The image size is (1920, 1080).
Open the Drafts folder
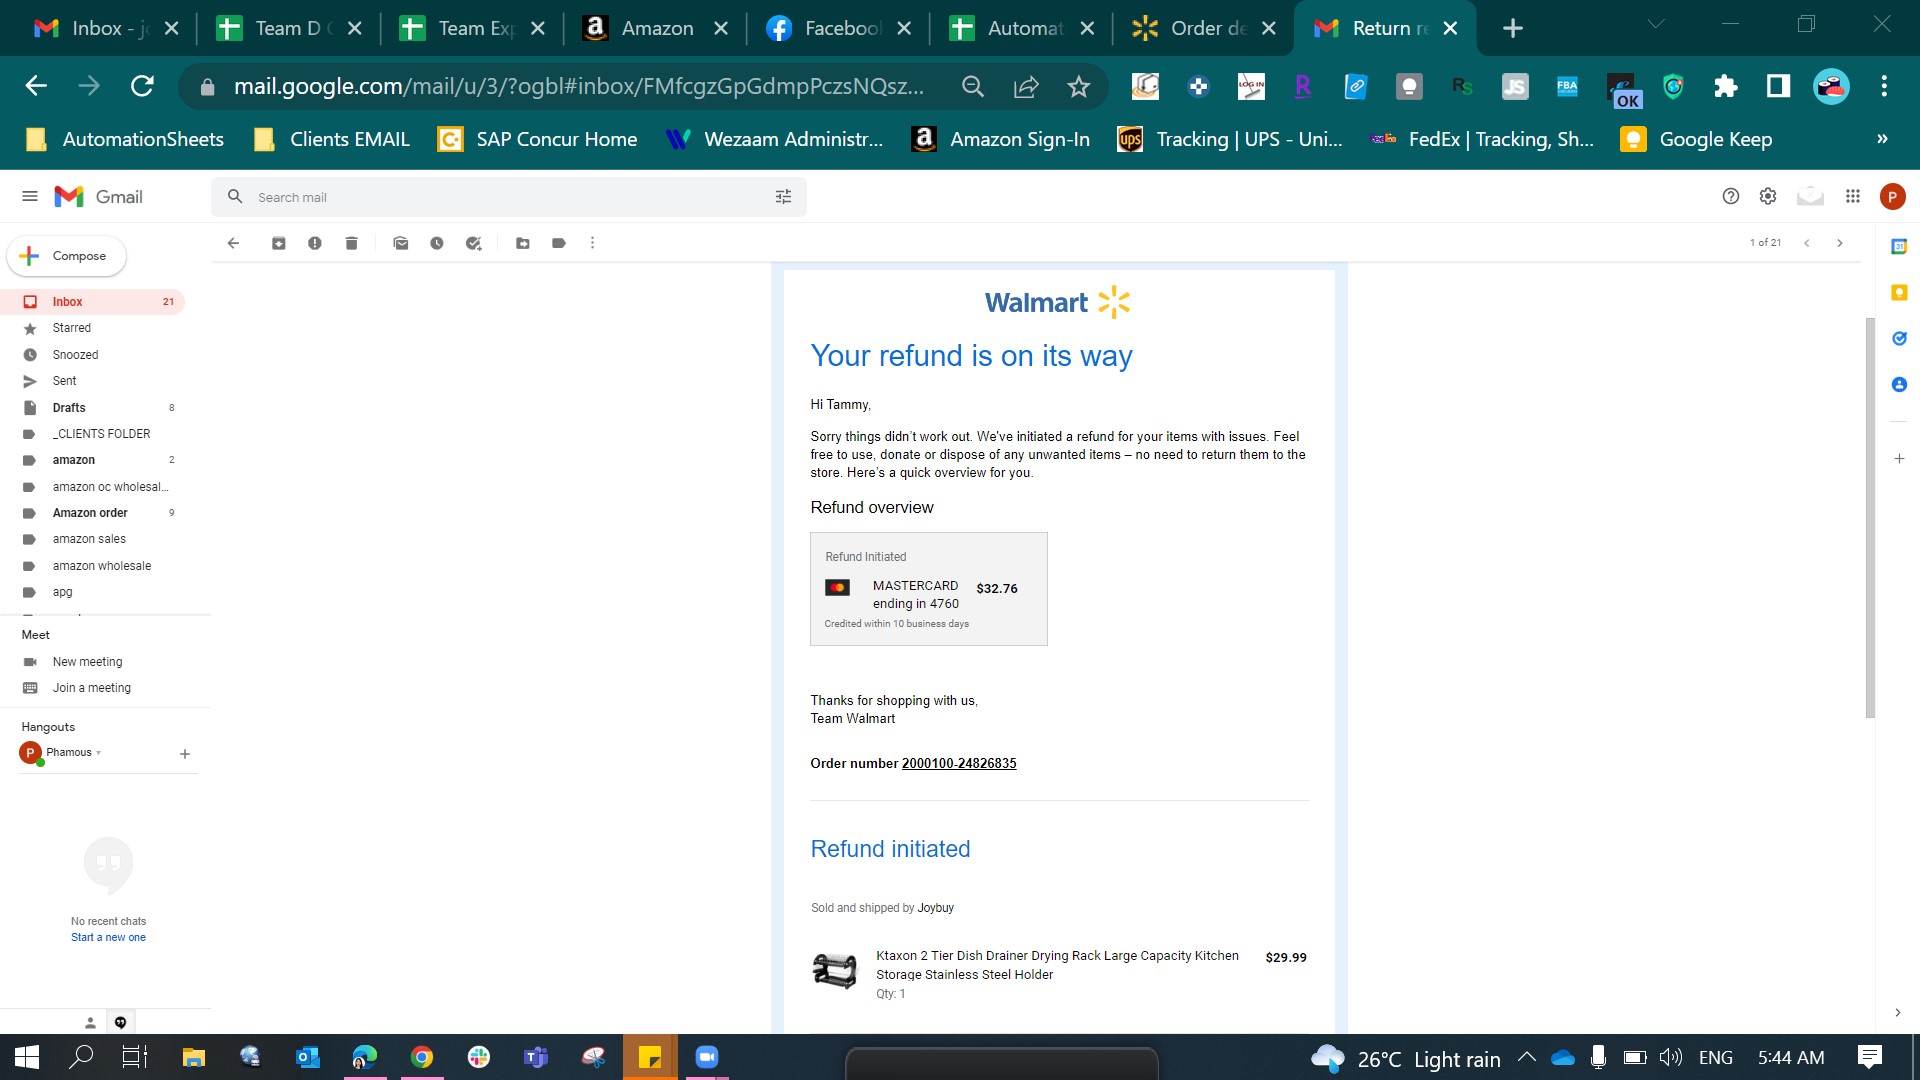pyautogui.click(x=93, y=408)
